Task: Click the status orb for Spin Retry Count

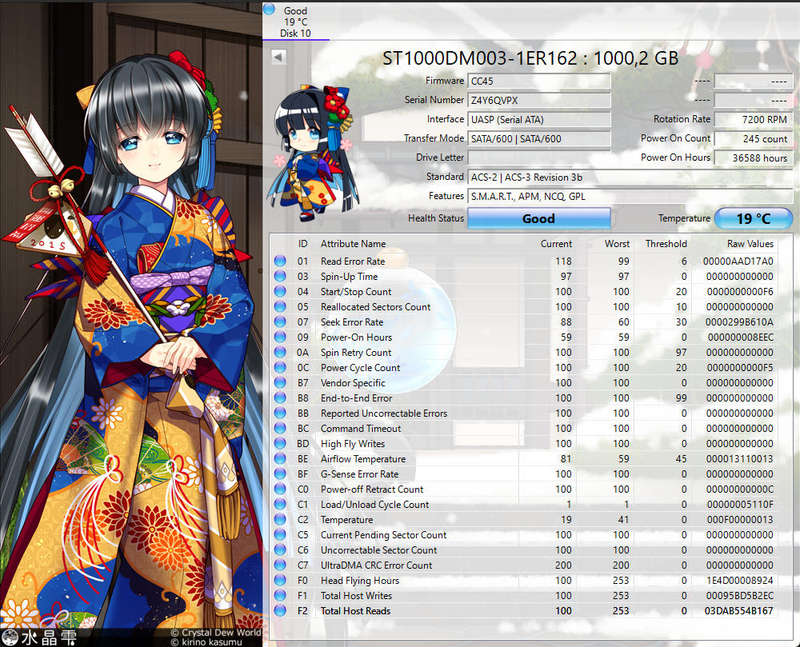Action: click(x=280, y=353)
